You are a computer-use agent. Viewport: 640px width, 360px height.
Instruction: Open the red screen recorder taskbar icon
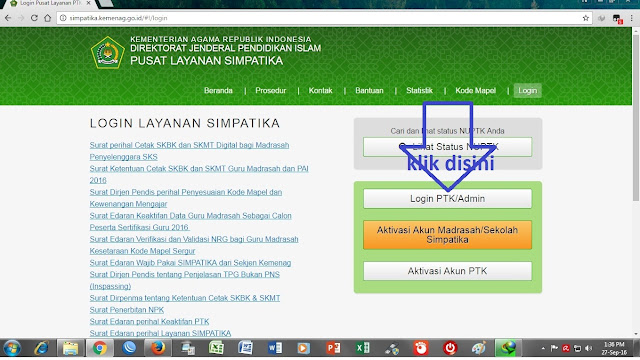[x=420, y=348]
